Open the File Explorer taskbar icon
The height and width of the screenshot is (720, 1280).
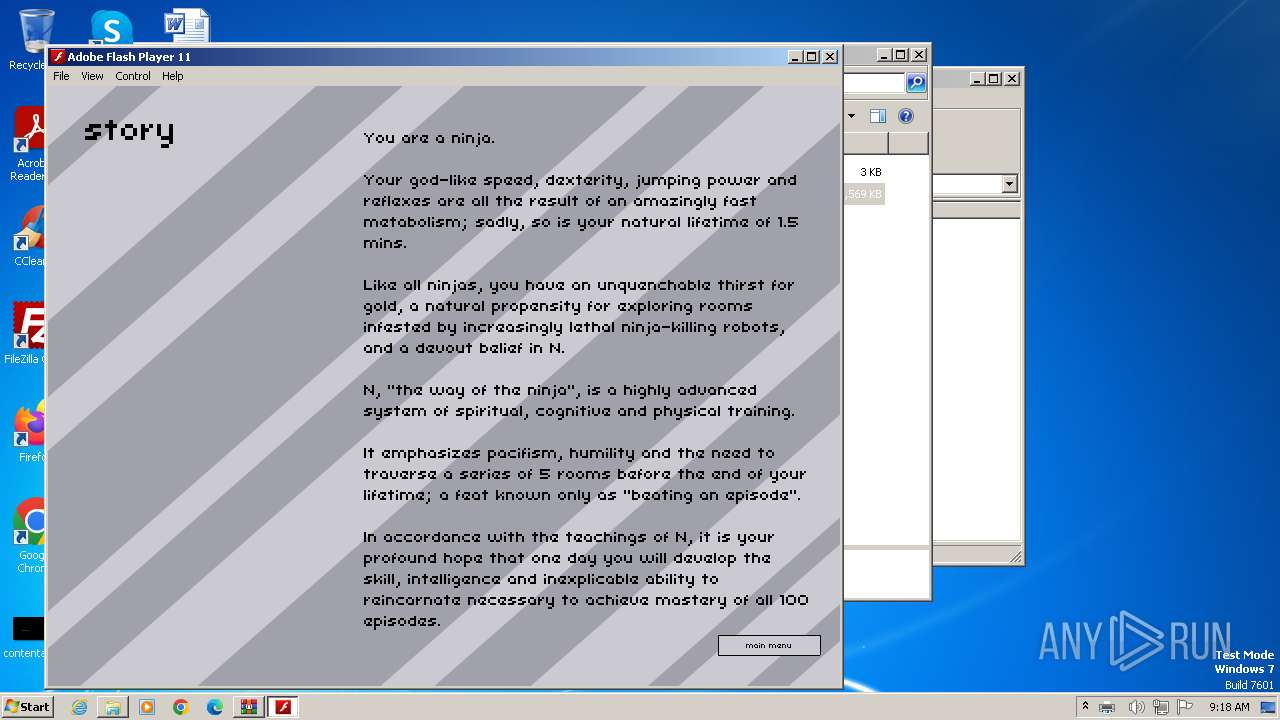(x=113, y=707)
